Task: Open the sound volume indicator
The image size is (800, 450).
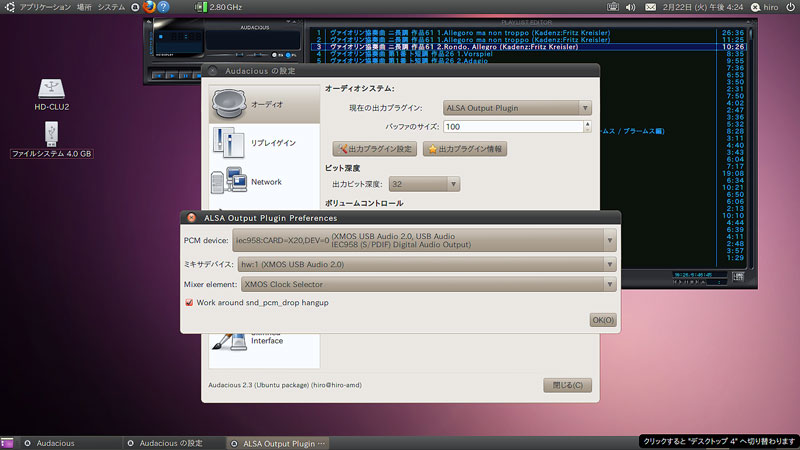Action: [x=631, y=7]
